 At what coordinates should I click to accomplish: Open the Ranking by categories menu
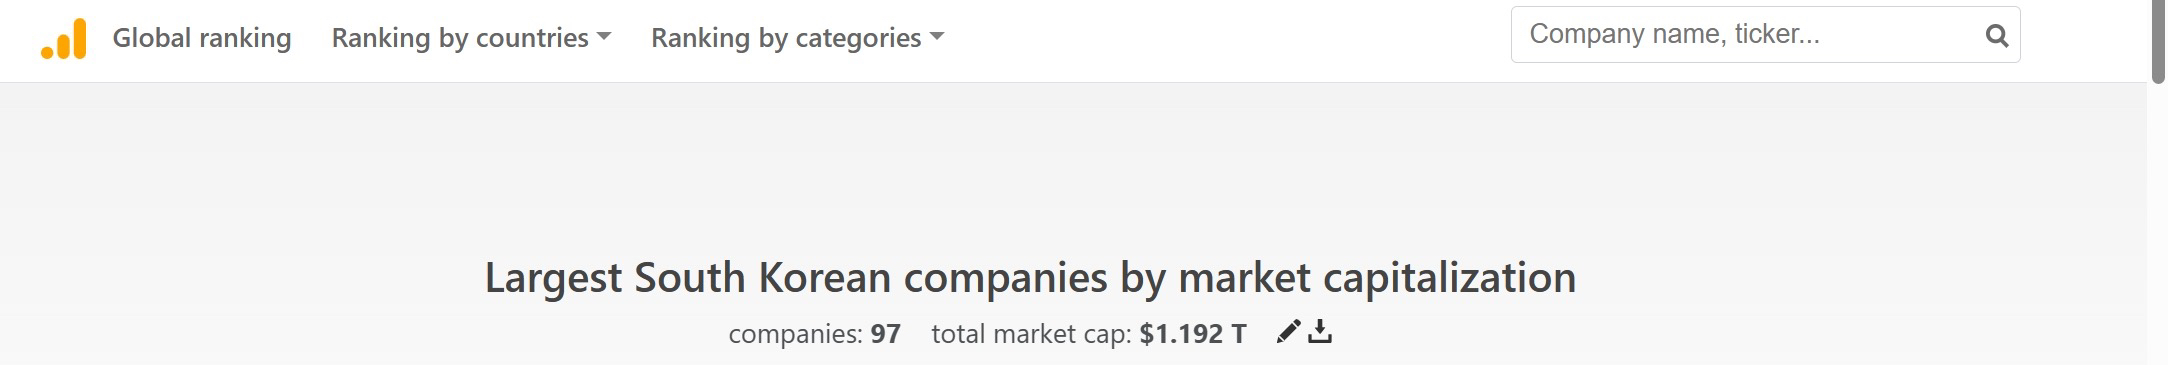pos(797,38)
